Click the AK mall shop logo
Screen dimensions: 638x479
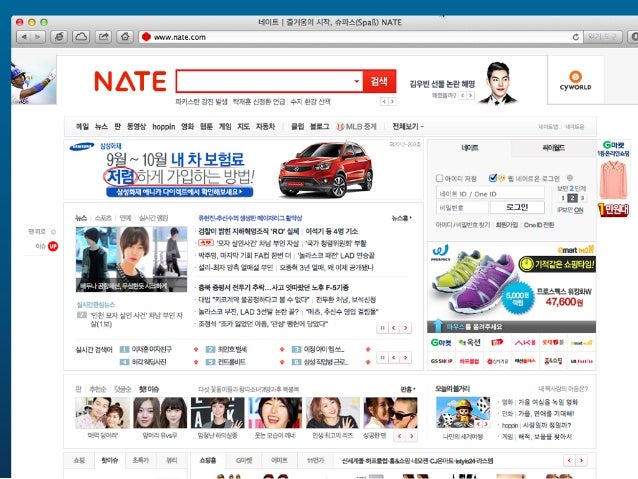coord(525,343)
